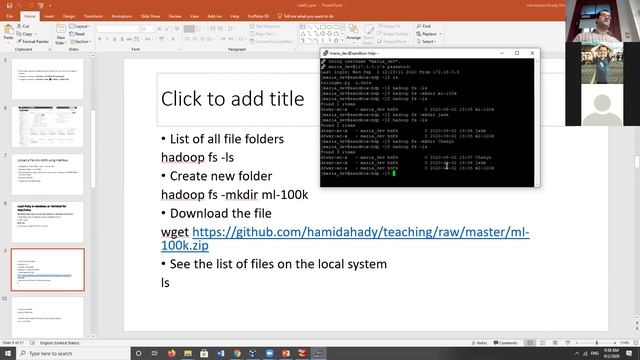This screenshot has height=360, width=640.
Task: Click the Find command in ribbon
Action: click(x=424, y=26)
